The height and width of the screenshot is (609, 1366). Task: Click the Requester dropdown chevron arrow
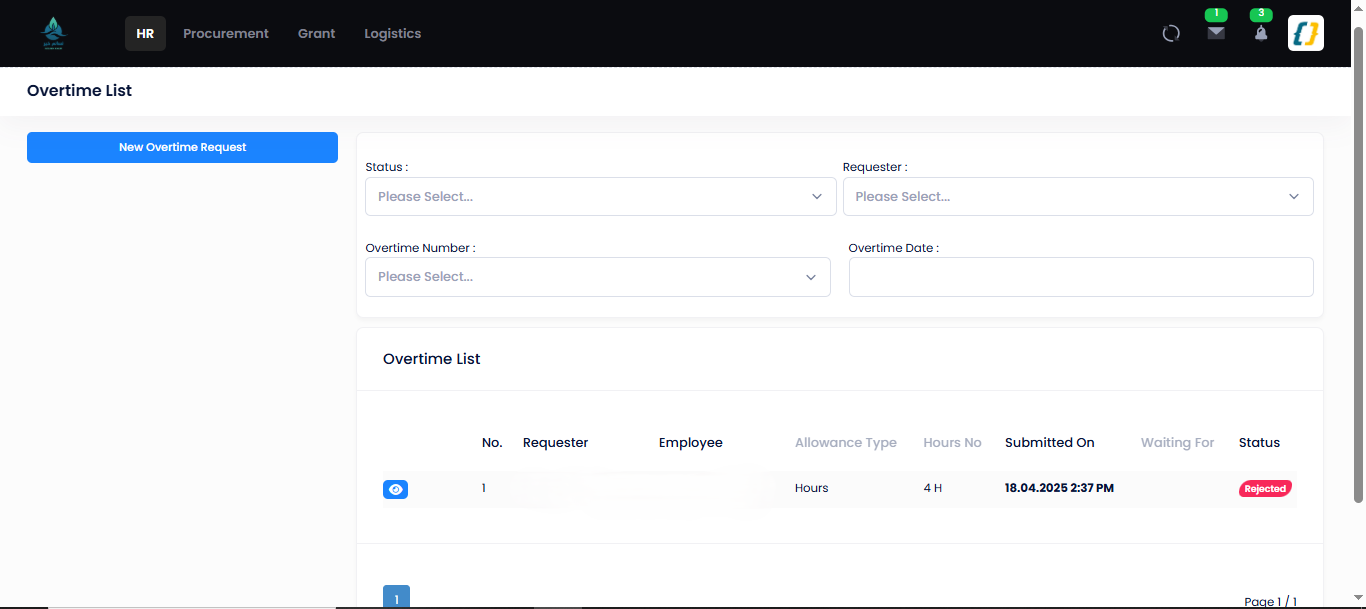click(1294, 197)
